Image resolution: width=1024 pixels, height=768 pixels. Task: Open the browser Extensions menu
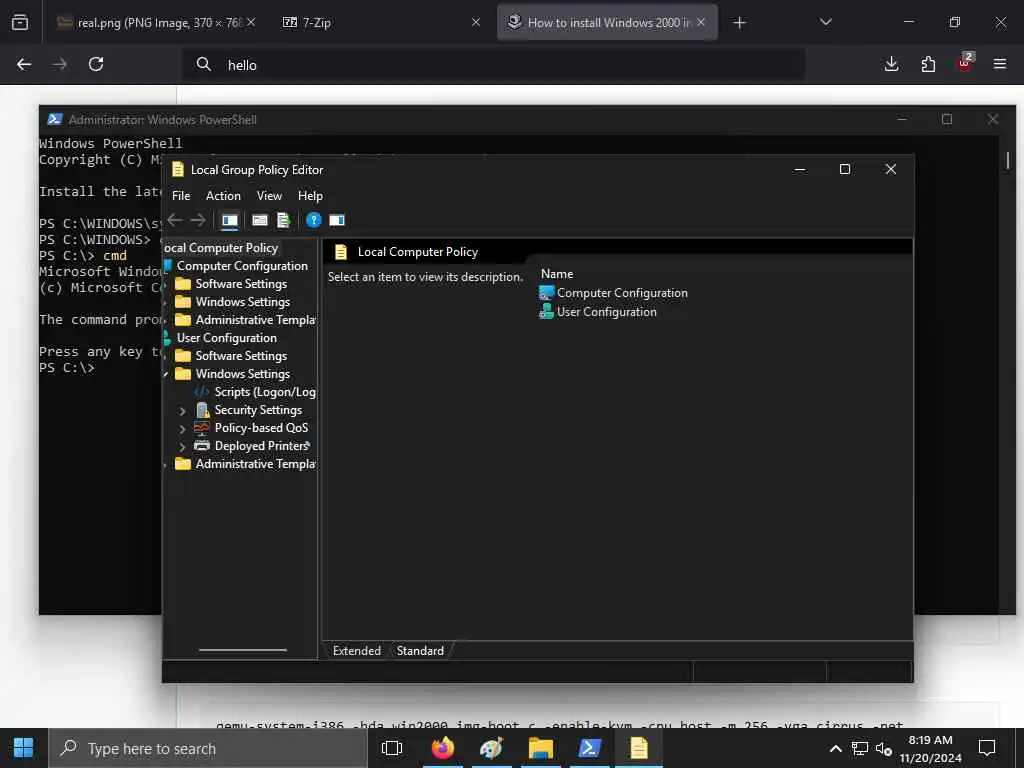928,64
